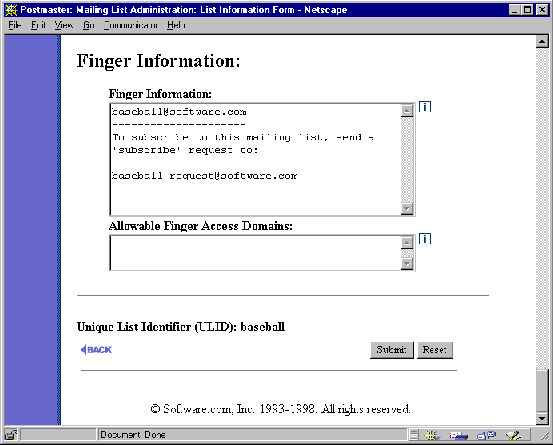Image resolution: width=553 pixels, height=445 pixels.
Task: Click inside the Finger Information text area
Action: 256,159
